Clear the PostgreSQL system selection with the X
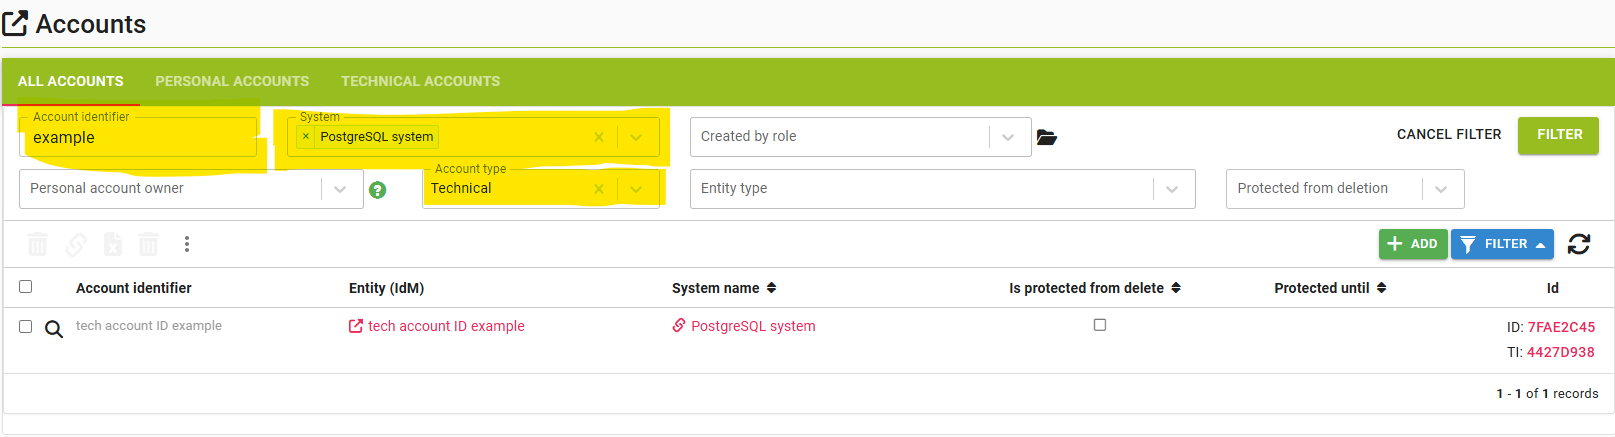The image size is (1615, 437). pos(599,137)
